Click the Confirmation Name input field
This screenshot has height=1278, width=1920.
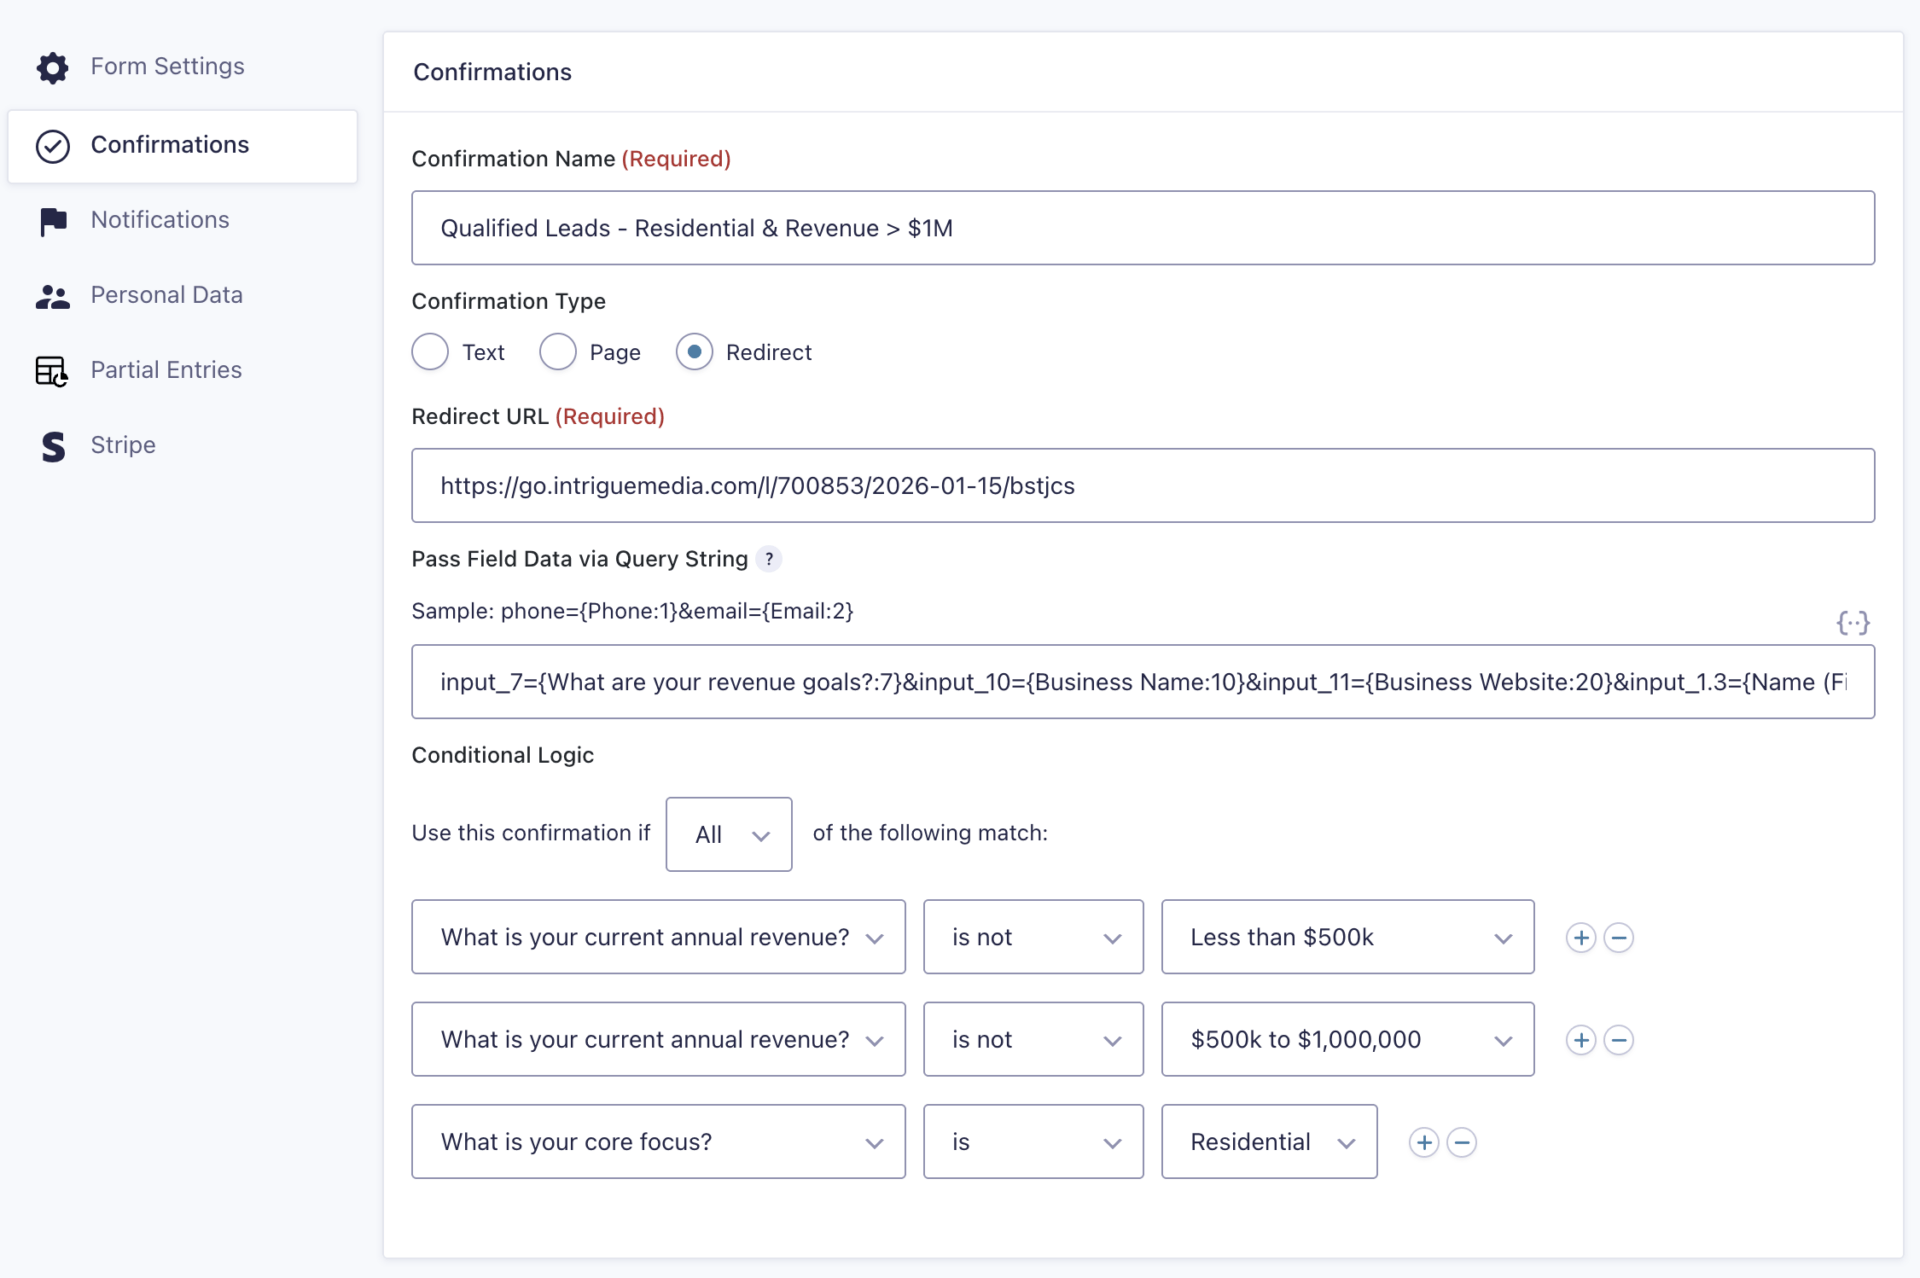(x=1142, y=228)
